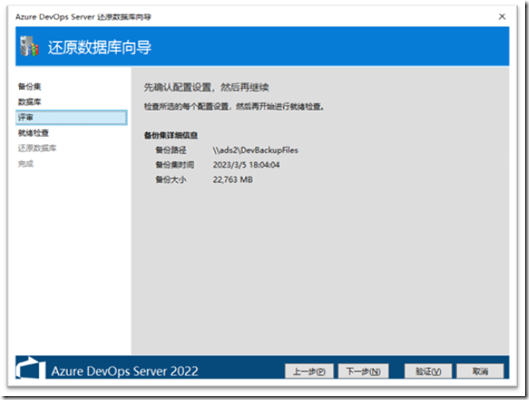
Task: Click the 备份集详细信息 section heading
Action: point(171,135)
